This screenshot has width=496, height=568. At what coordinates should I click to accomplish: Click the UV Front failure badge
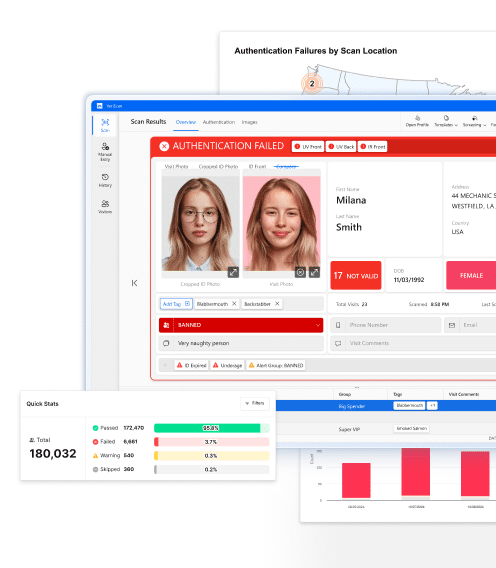click(308, 146)
